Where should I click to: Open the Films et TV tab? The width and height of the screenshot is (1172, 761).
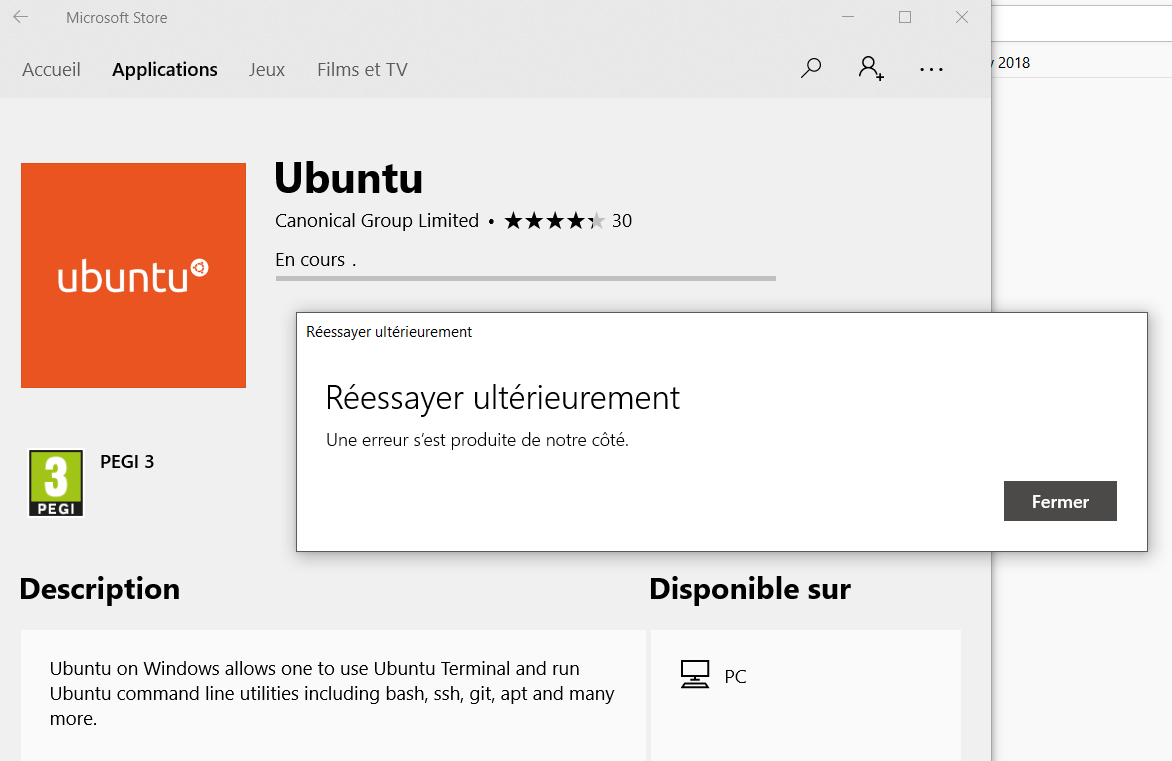[x=362, y=70]
